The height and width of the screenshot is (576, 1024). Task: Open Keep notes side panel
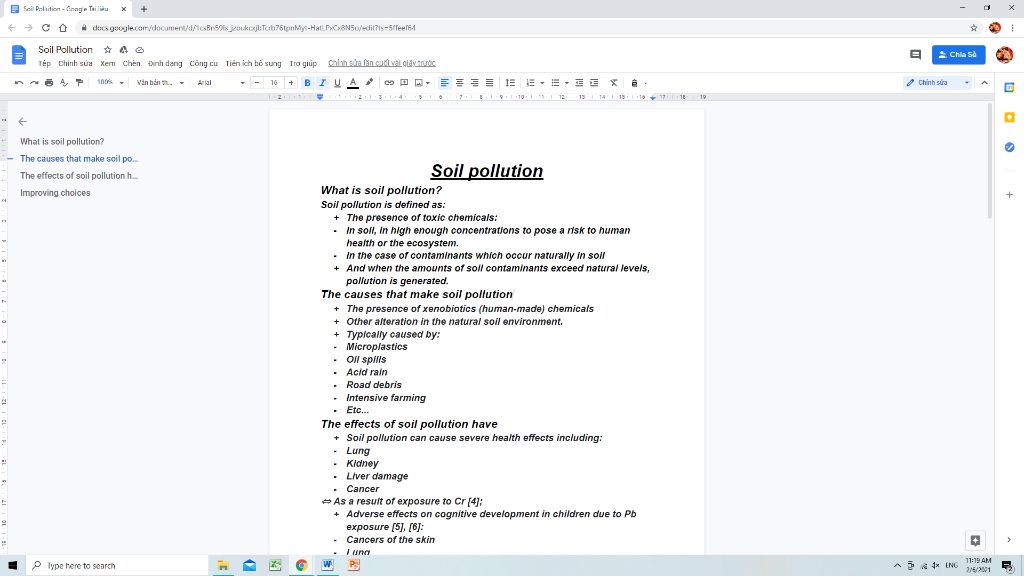[x=1009, y=118]
